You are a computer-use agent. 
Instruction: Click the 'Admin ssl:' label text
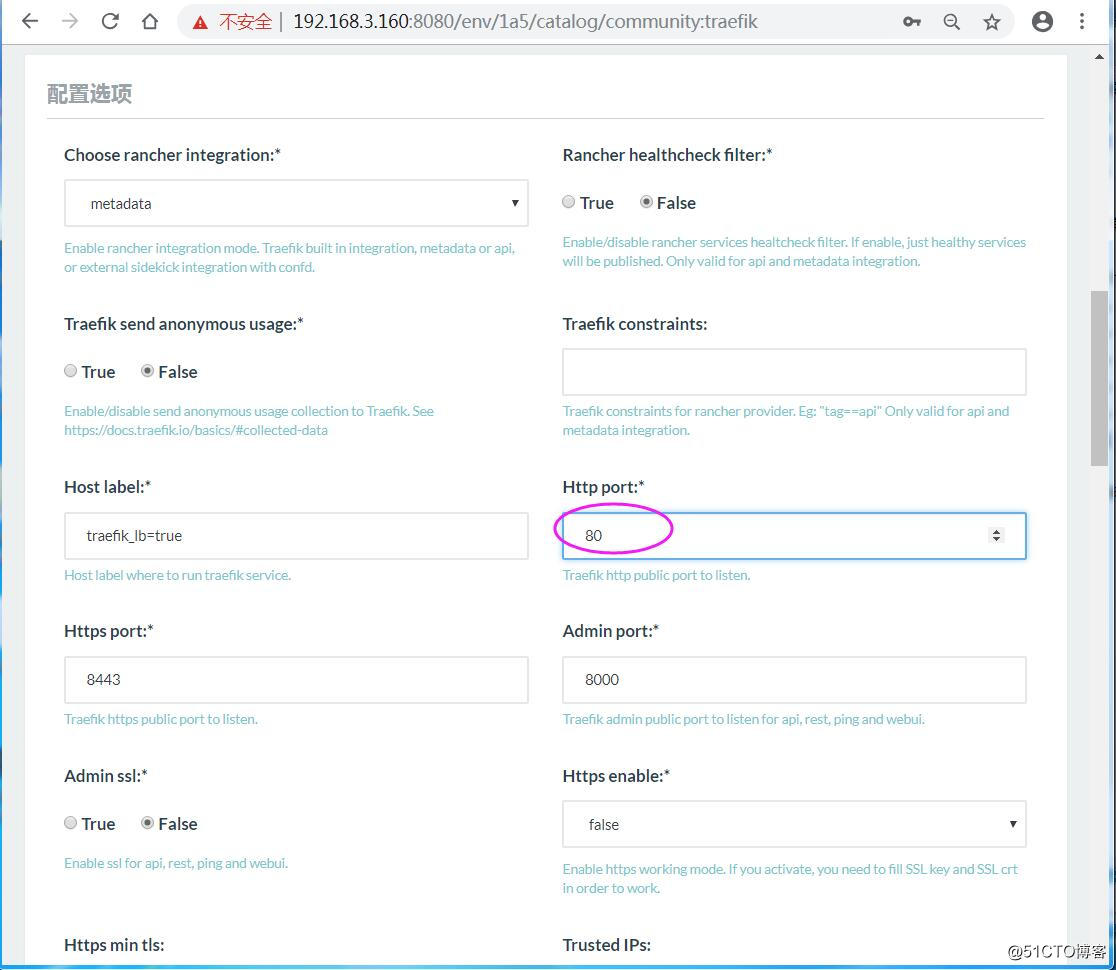point(105,776)
